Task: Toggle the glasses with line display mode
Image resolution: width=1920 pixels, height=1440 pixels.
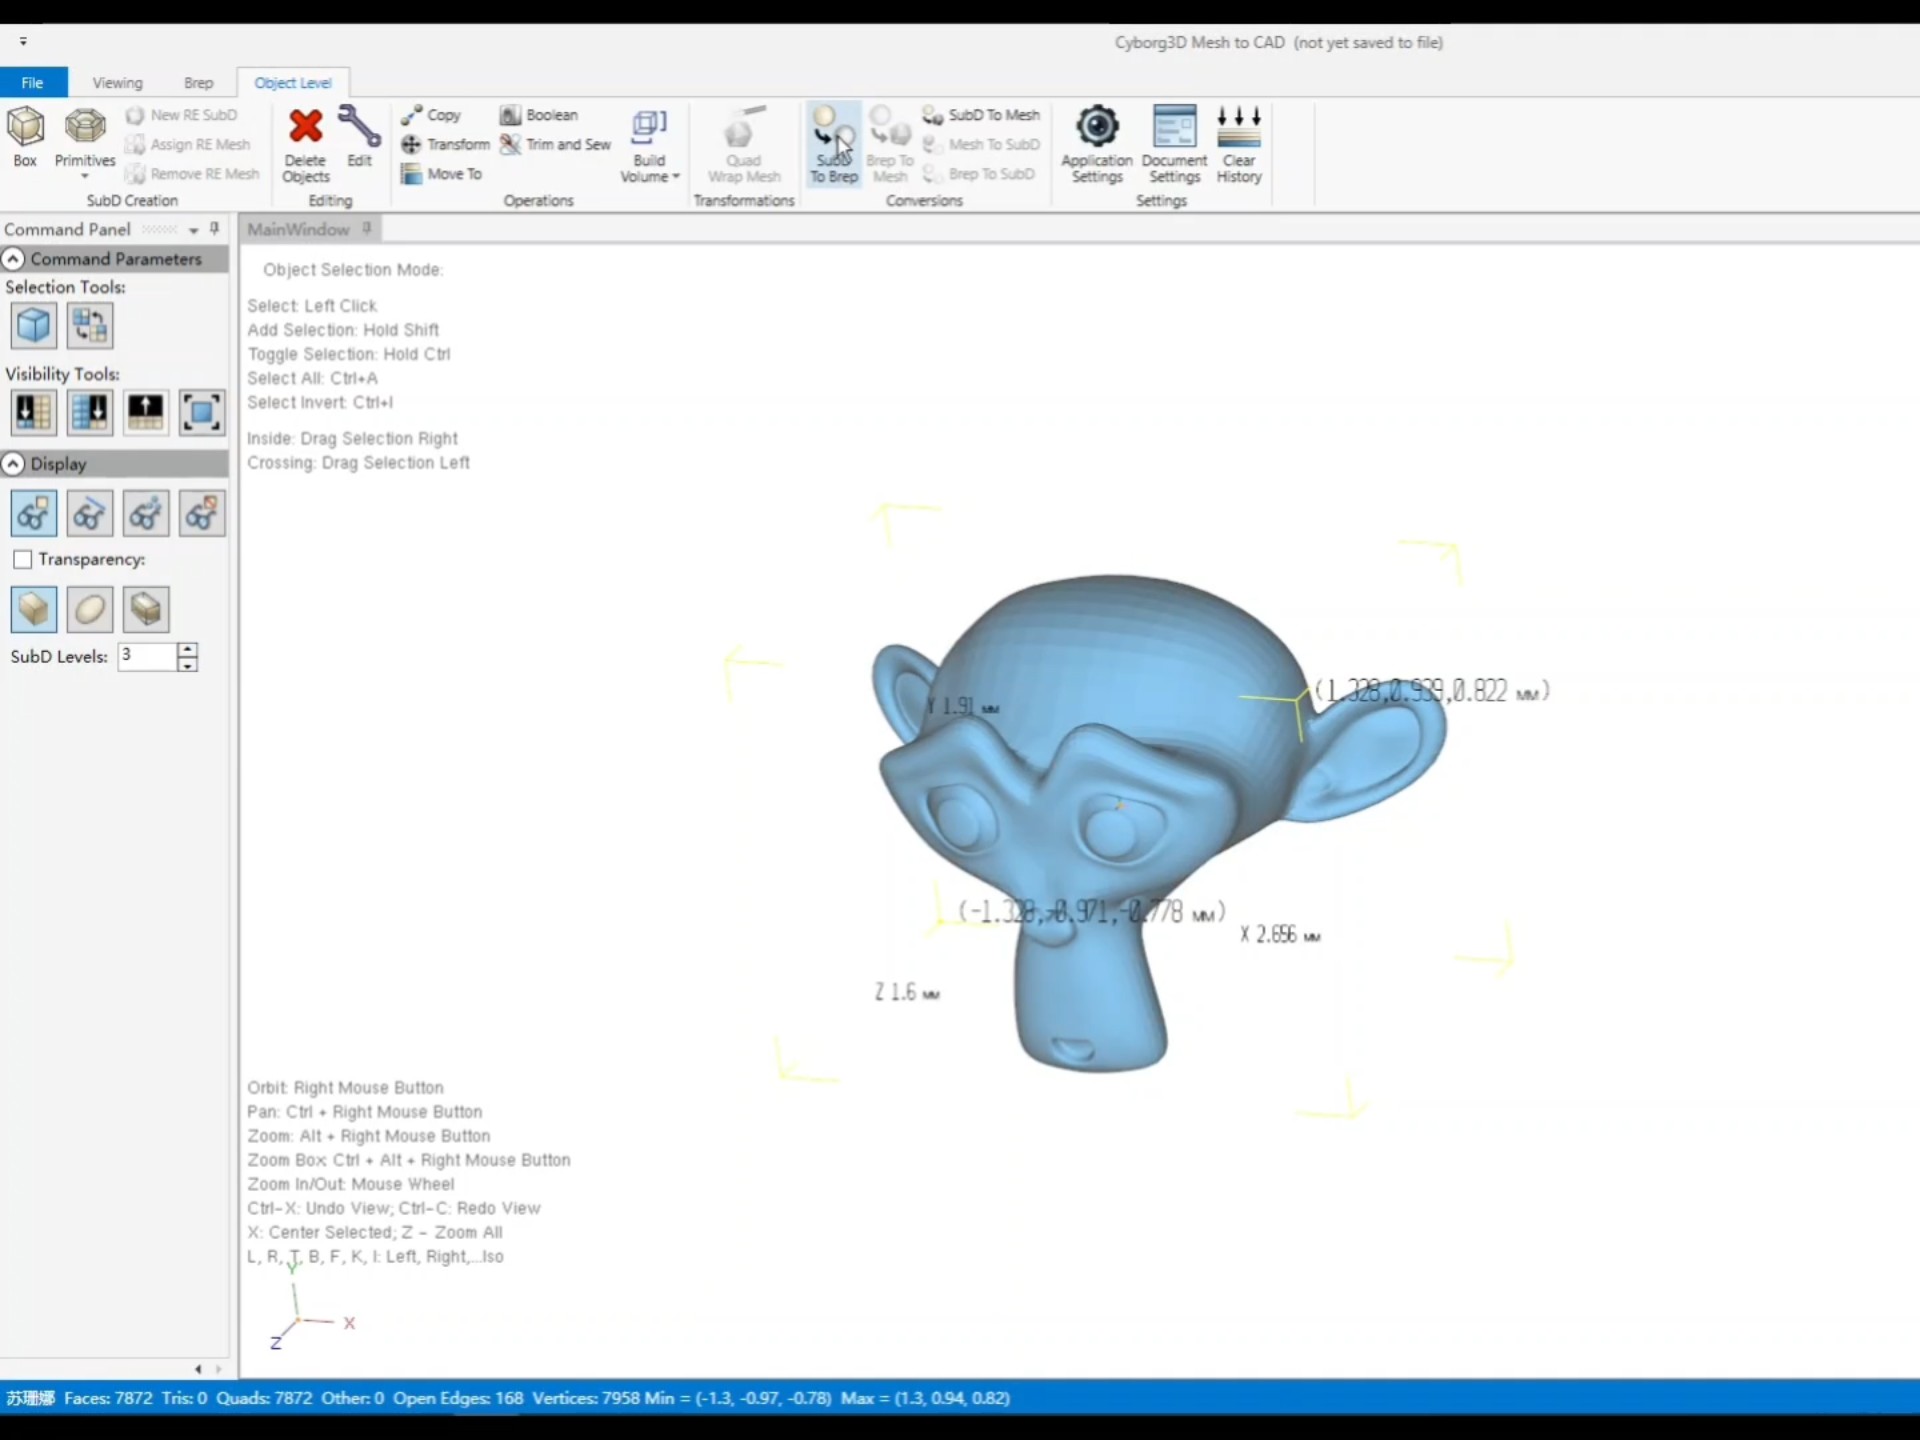Action: pyautogui.click(x=90, y=514)
